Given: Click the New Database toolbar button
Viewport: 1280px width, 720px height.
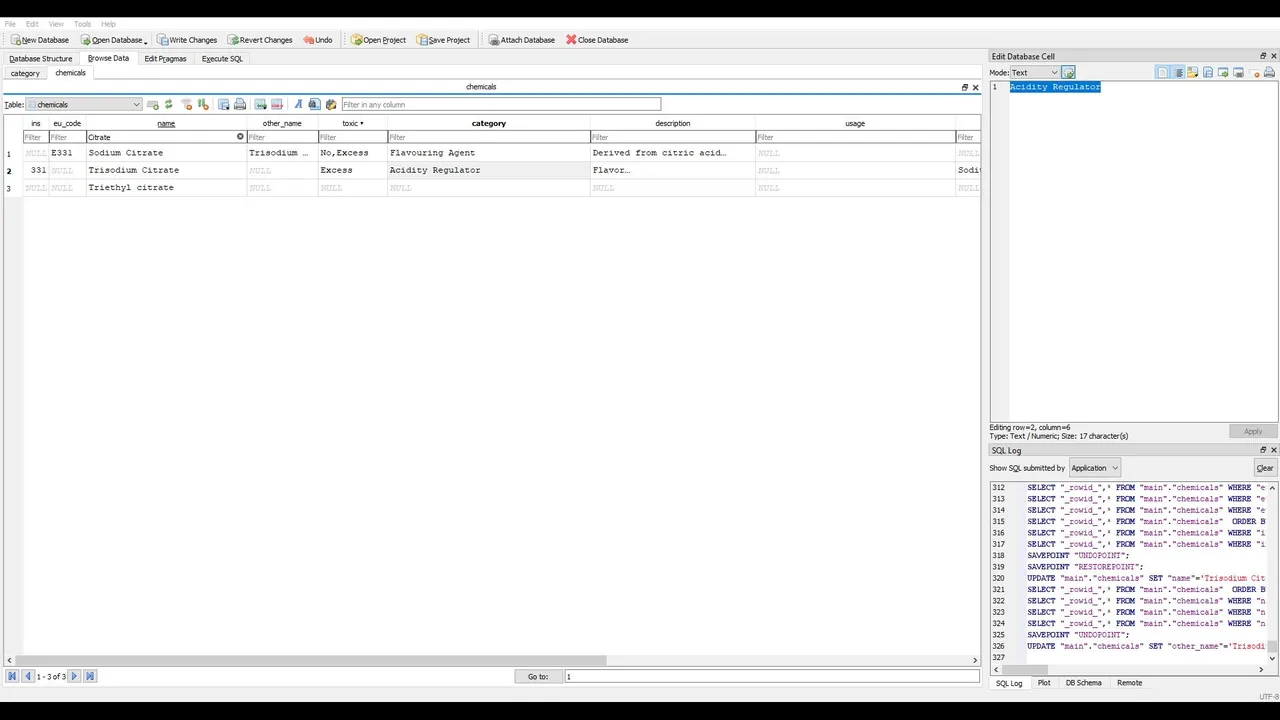Looking at the screenshot, I should [x=40, y=40].
